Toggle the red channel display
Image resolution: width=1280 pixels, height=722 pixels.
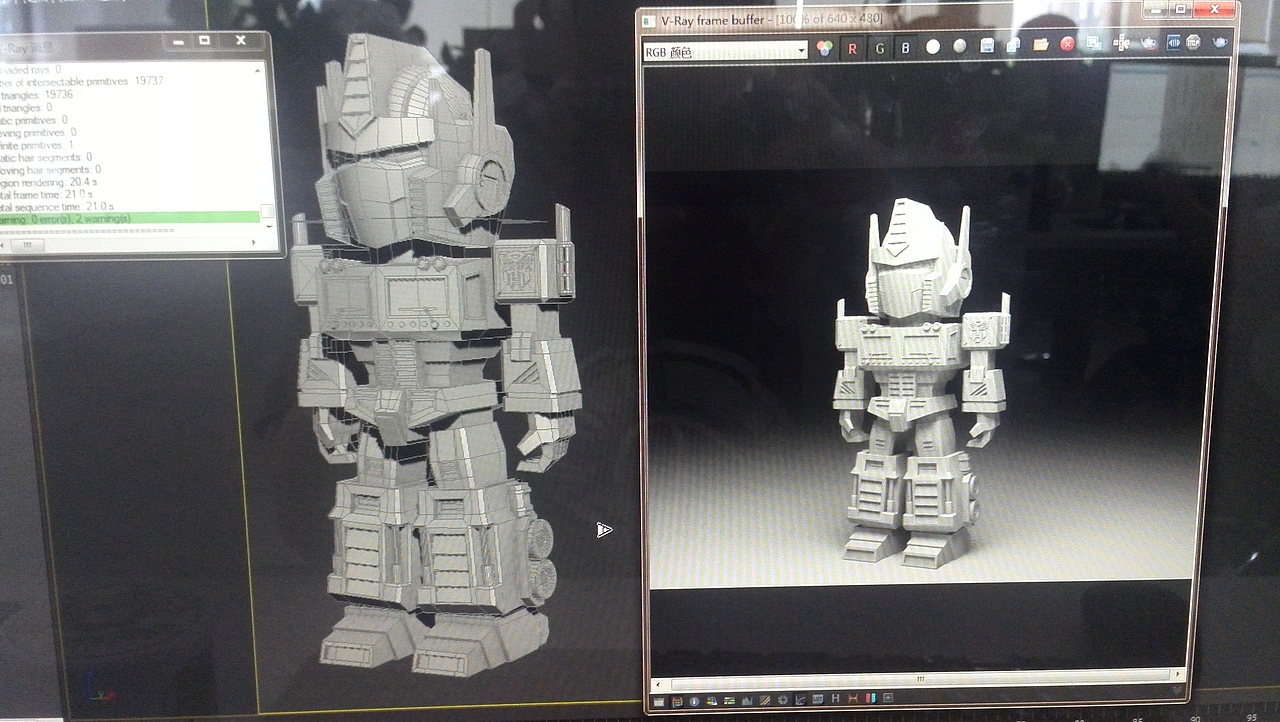coord(852,47)
